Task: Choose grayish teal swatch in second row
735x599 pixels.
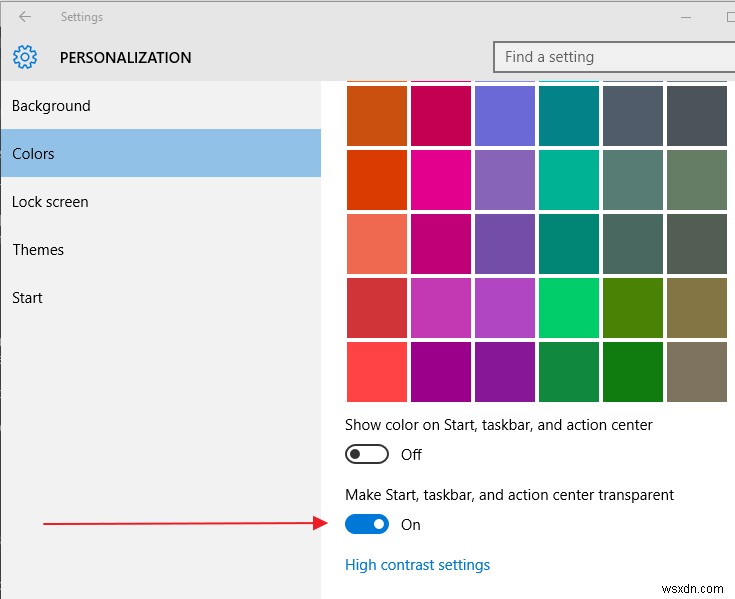Action: click(633, 180)
